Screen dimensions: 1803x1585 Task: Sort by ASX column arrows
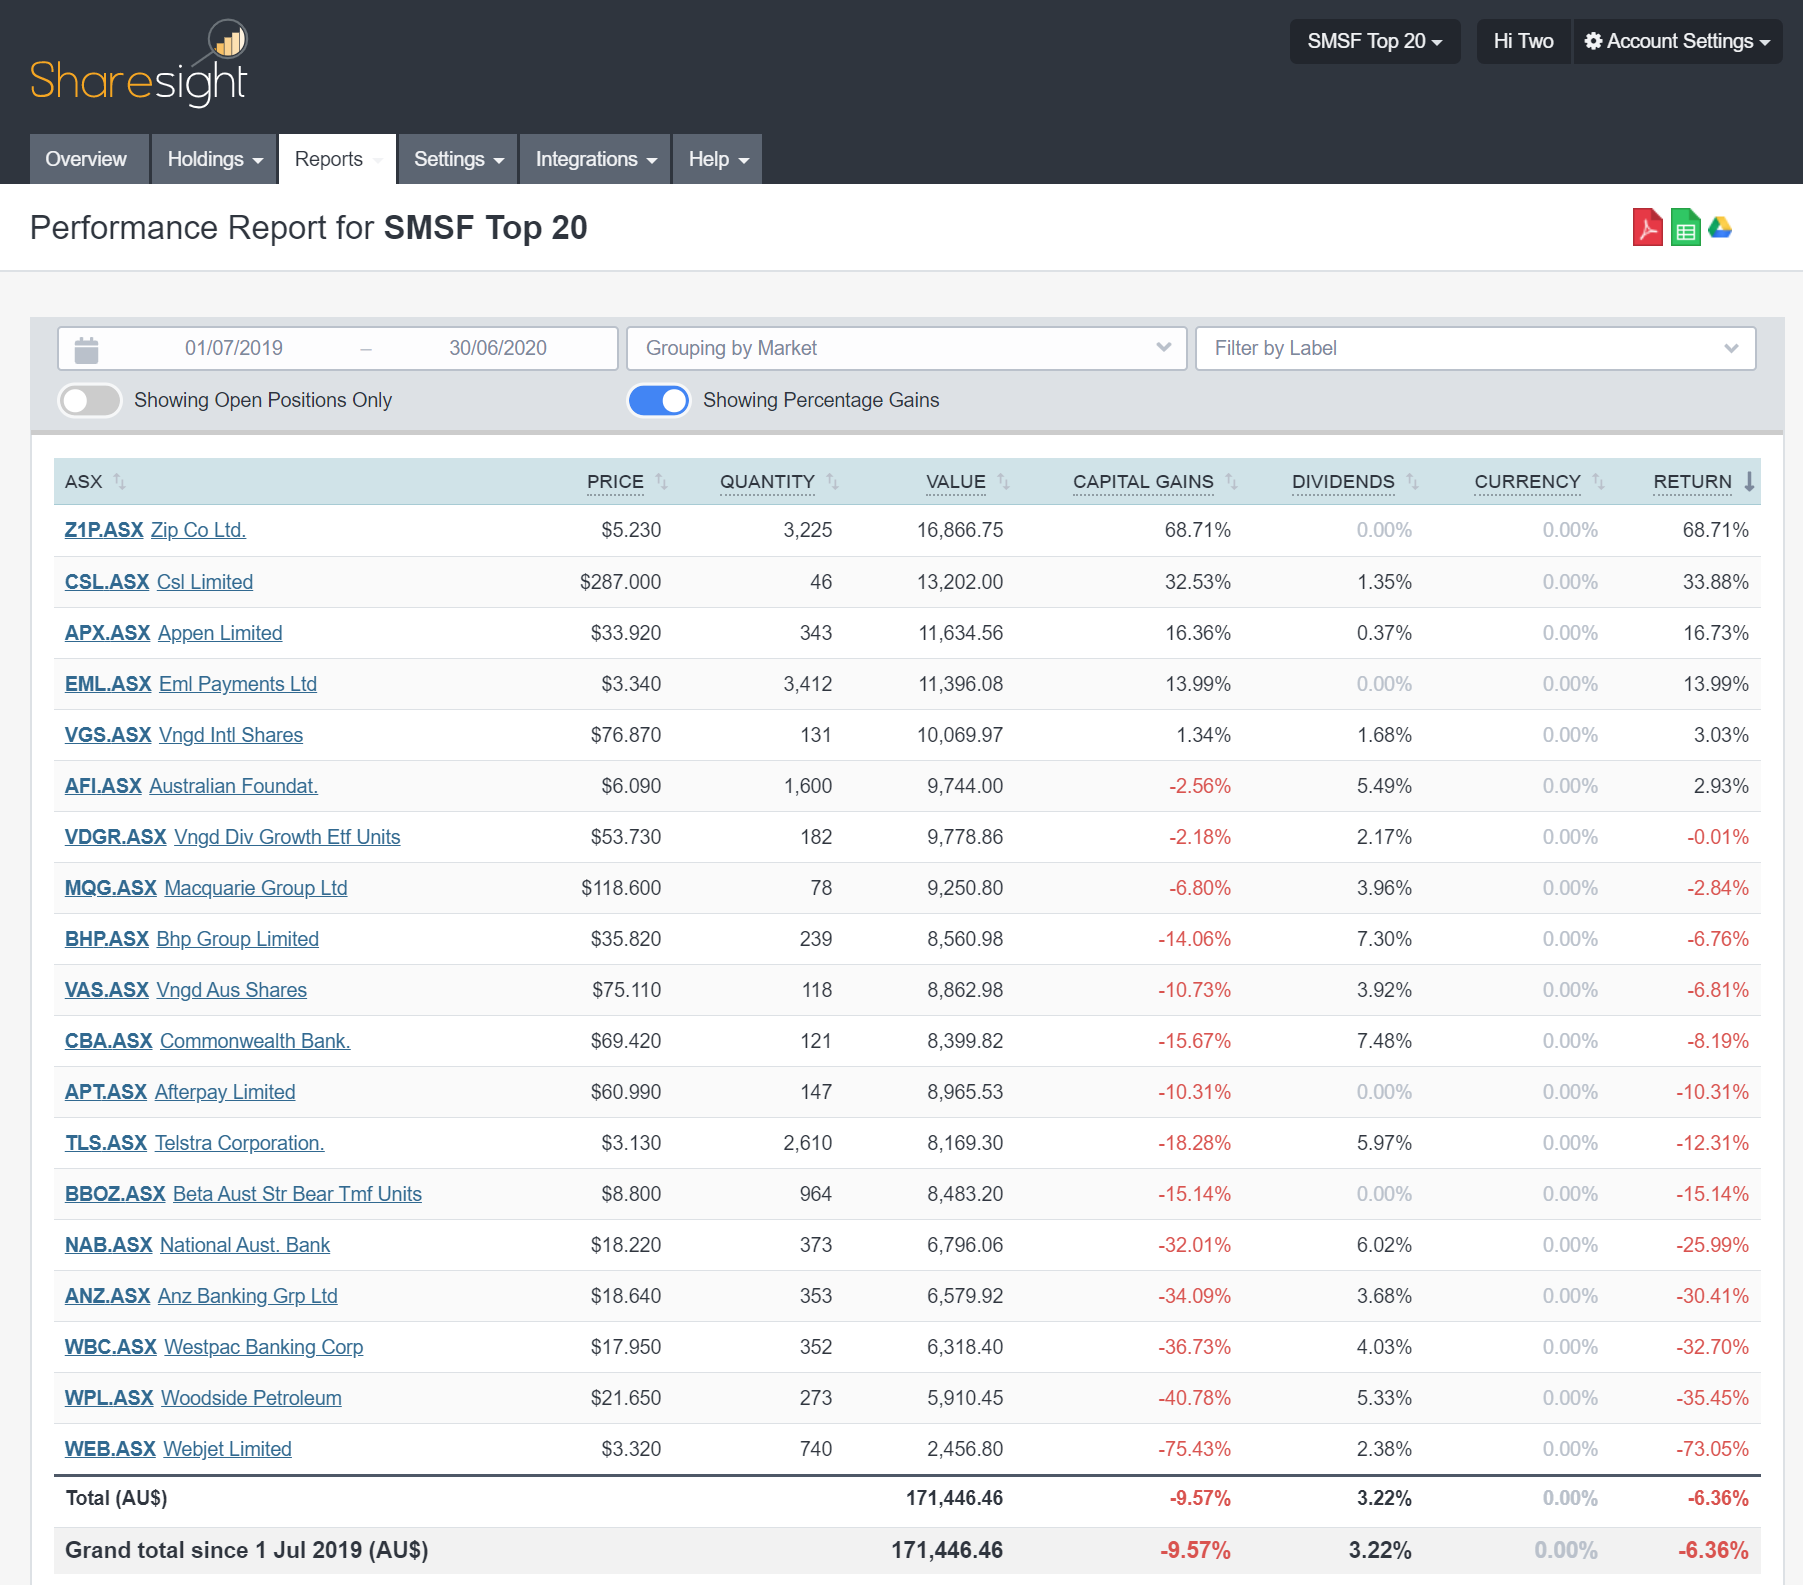point(119,482)
